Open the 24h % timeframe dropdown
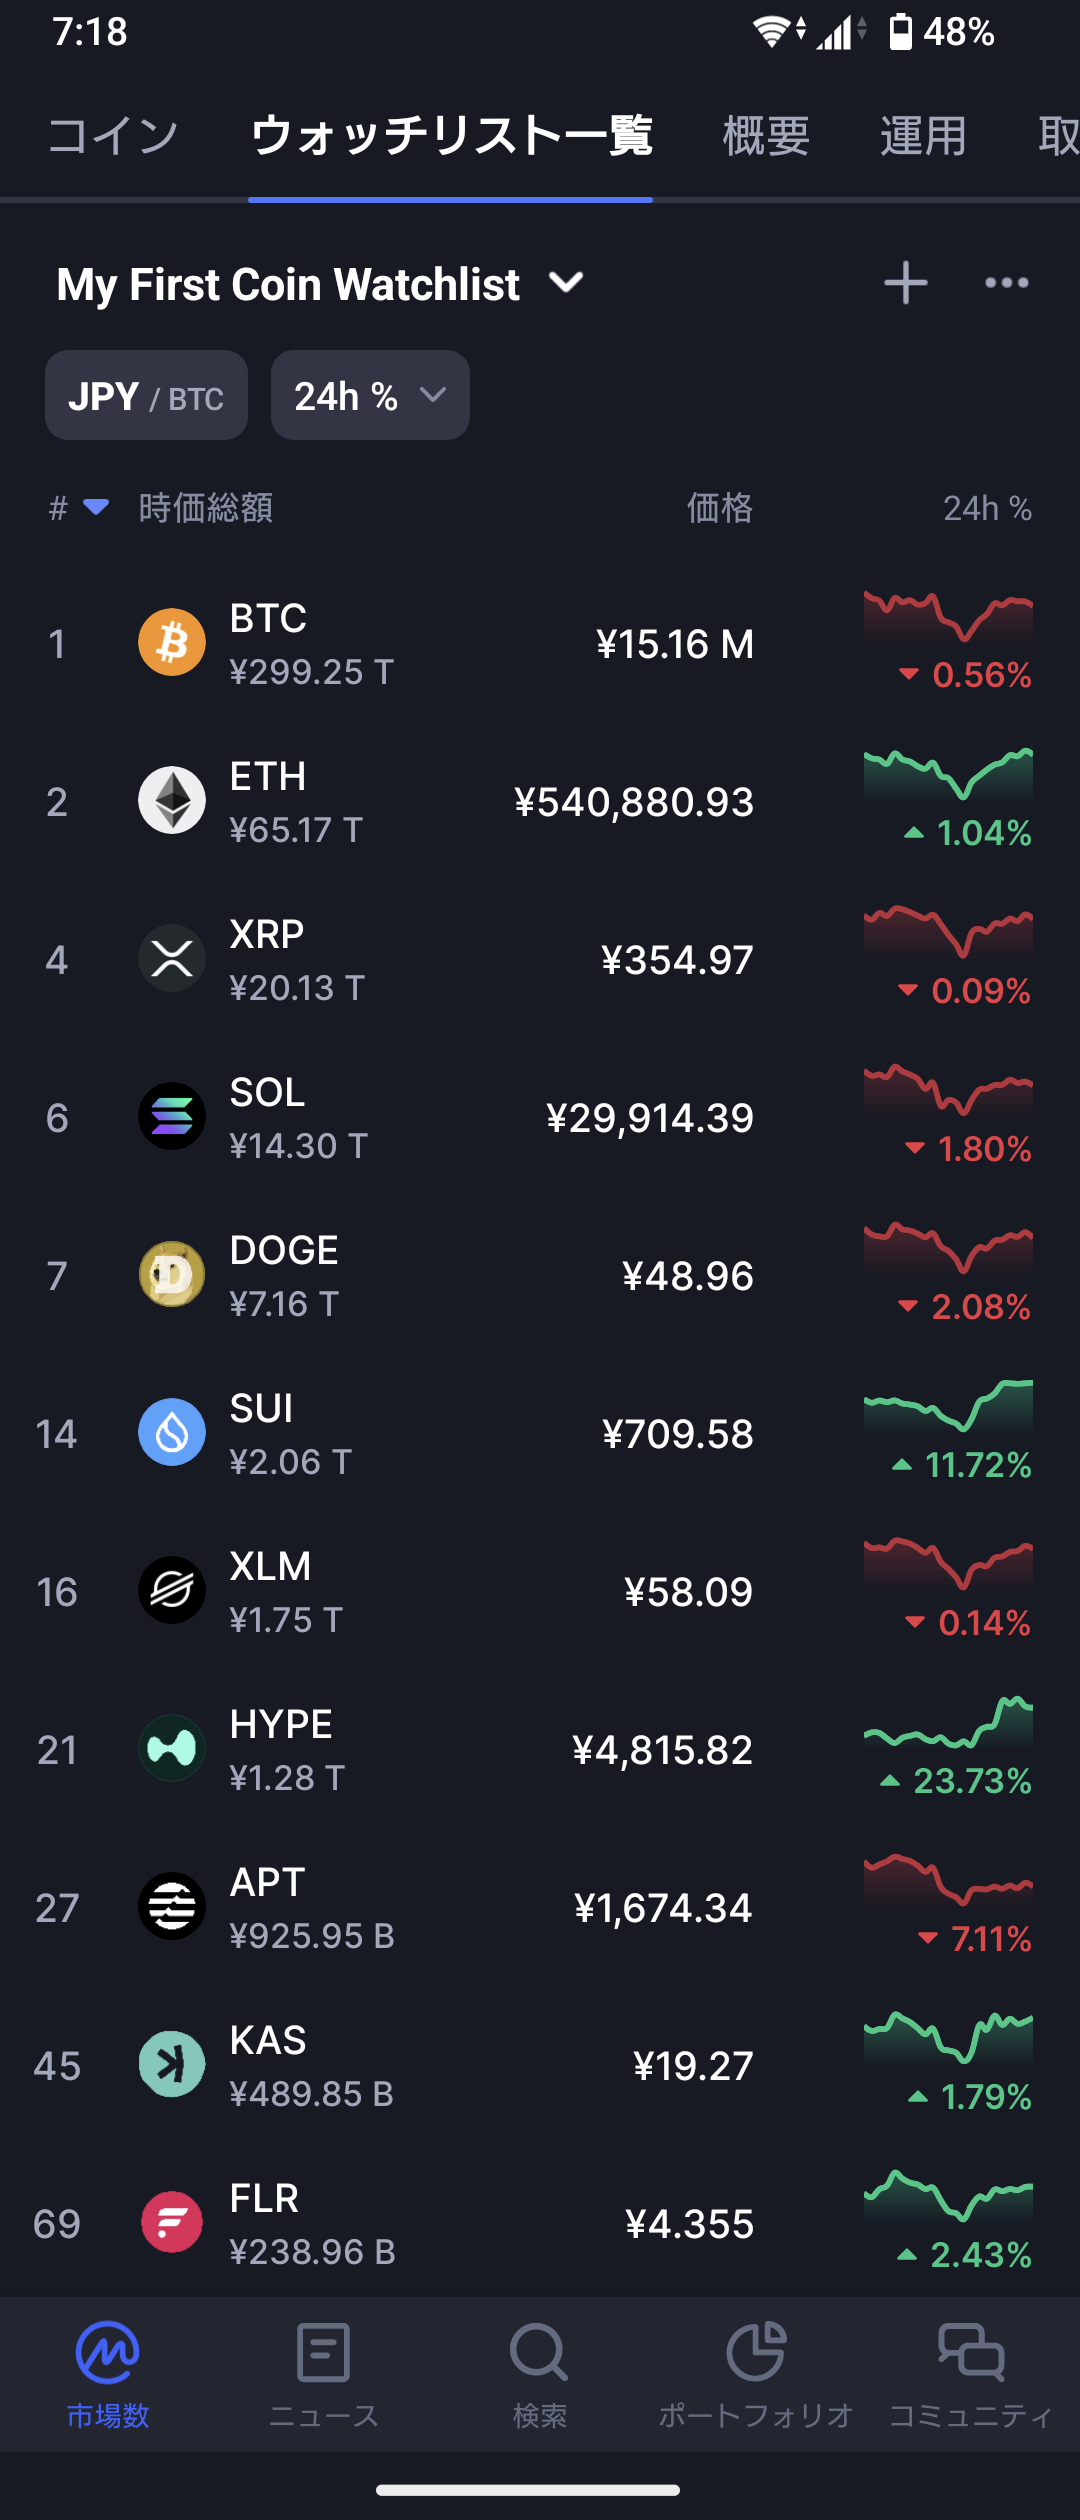This screenshot has height=2520, width=1080. click(x=370, y=395)
